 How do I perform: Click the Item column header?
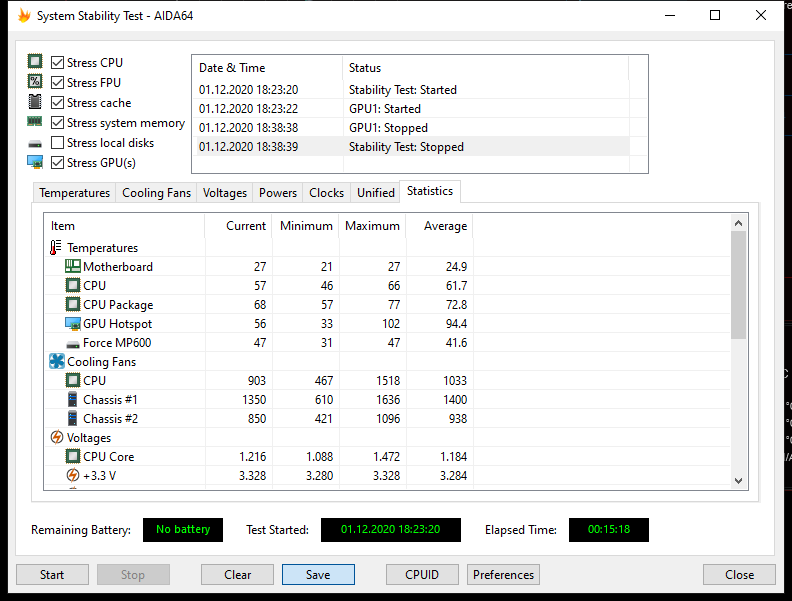[x=125, y=226]
